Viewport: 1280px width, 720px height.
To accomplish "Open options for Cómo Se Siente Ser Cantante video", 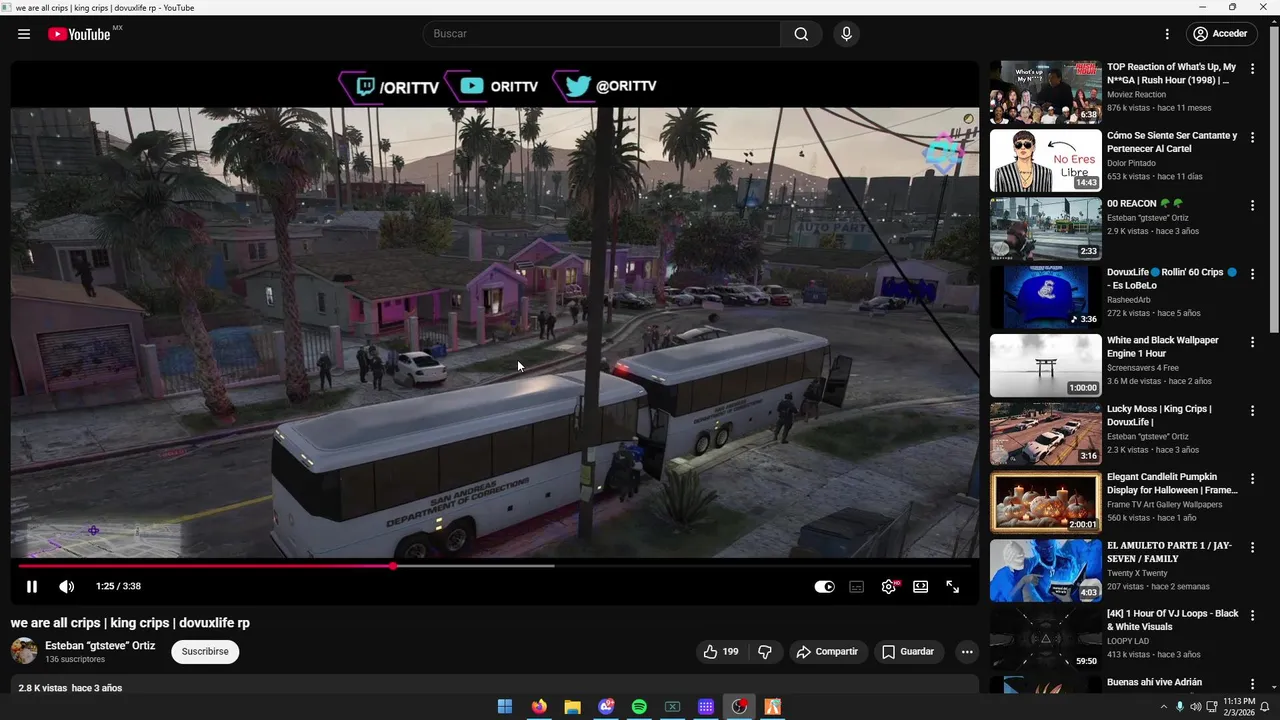I will click(1252, 137).
